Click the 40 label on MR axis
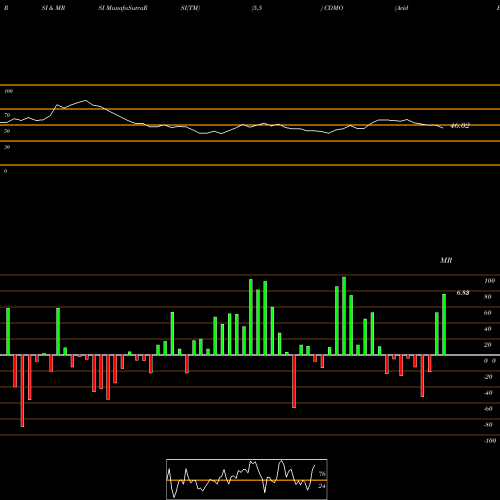 click(x=488, y=329)
